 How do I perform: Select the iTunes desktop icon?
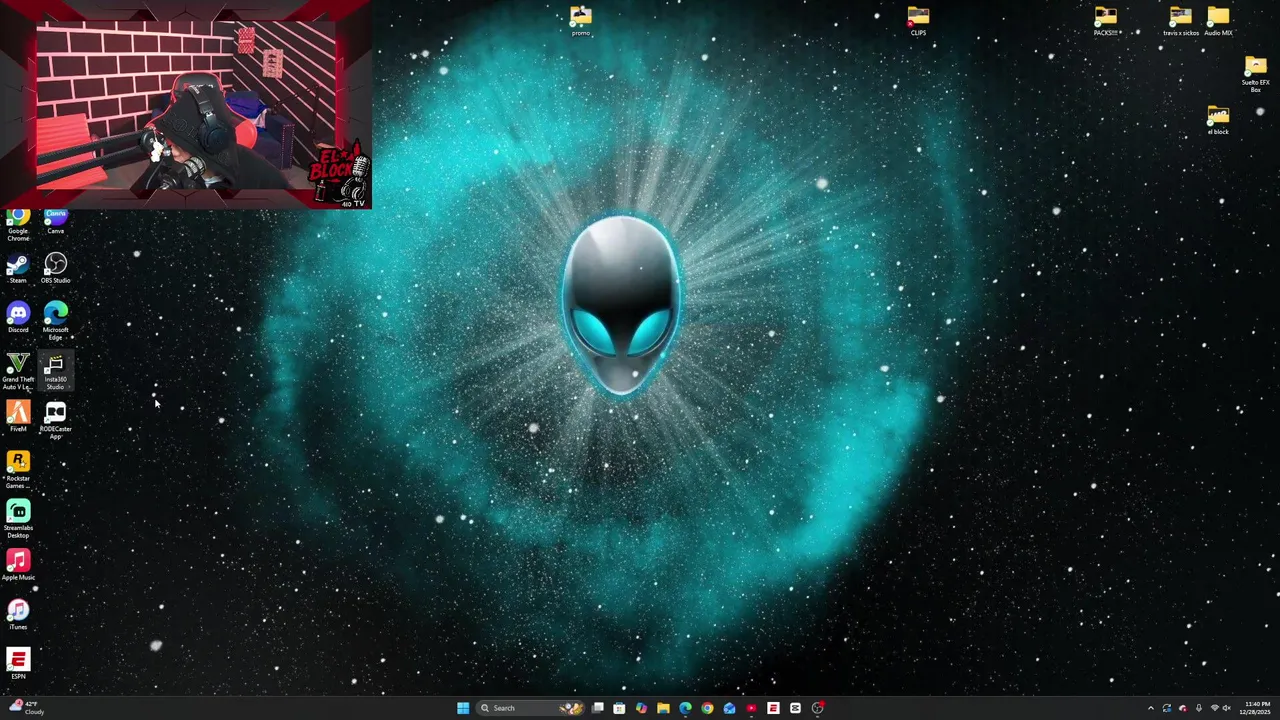(18, 615)
